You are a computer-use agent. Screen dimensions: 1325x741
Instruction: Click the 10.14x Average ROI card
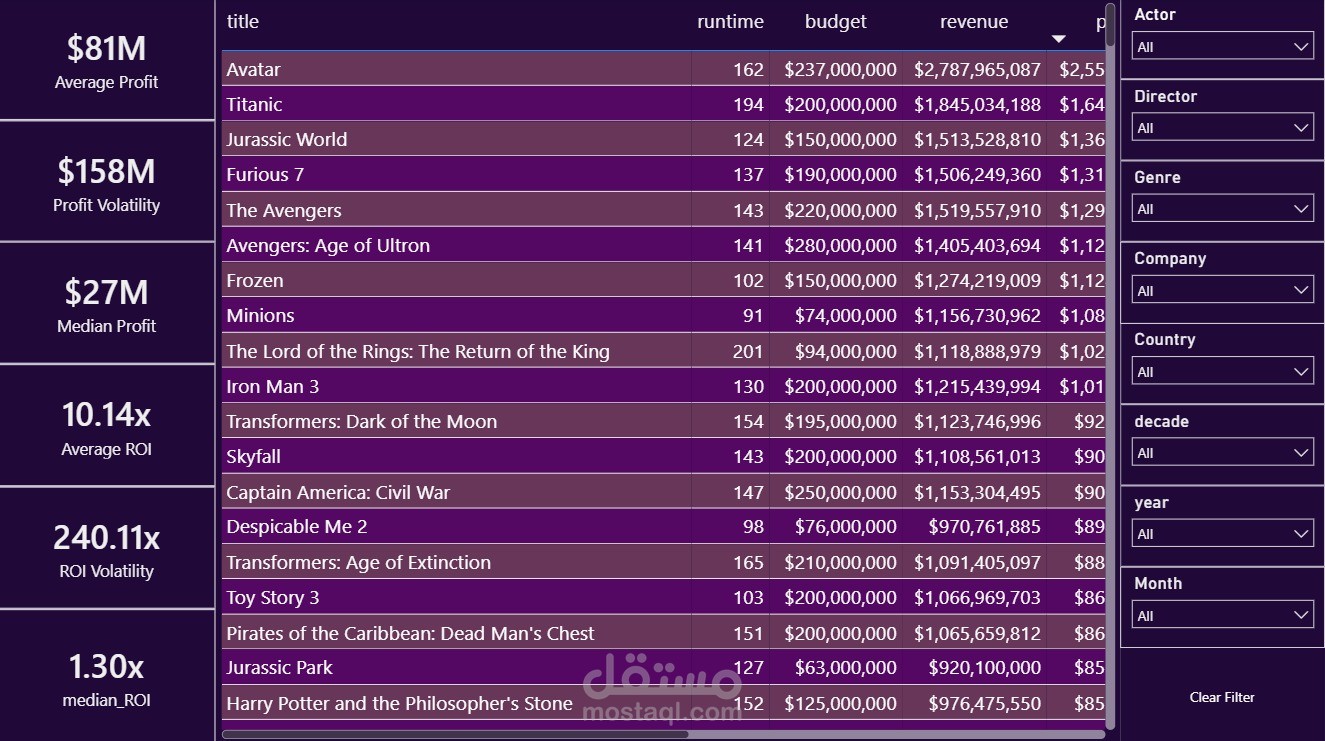click(107, 427)
